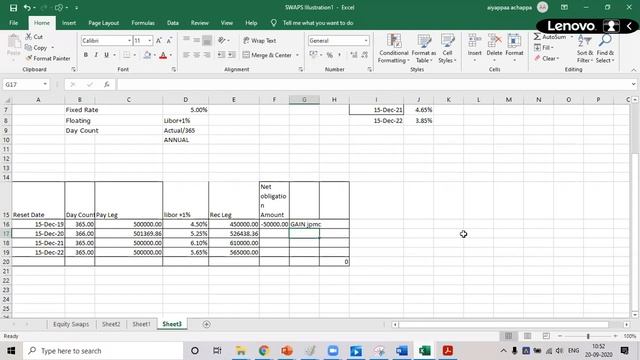The image size is (640, 360).
Task: Open Sort & Filter
Action: pos(584,49)
